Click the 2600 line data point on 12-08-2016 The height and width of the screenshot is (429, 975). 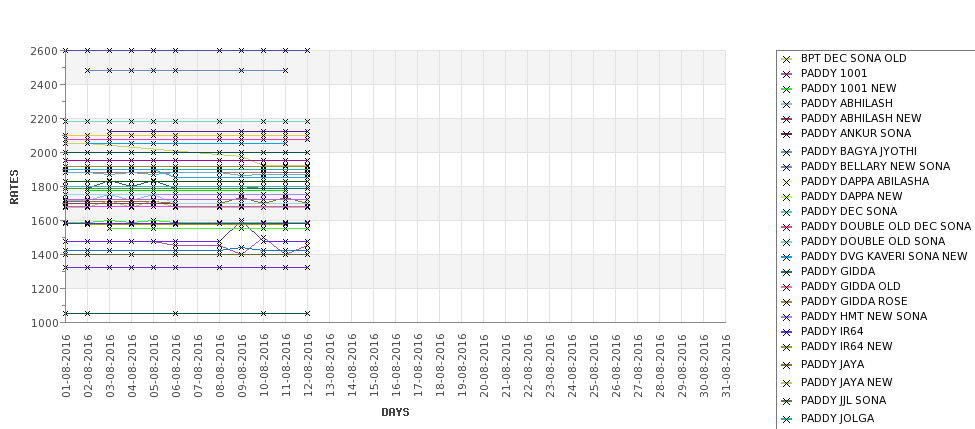click(x=307, y=50)
